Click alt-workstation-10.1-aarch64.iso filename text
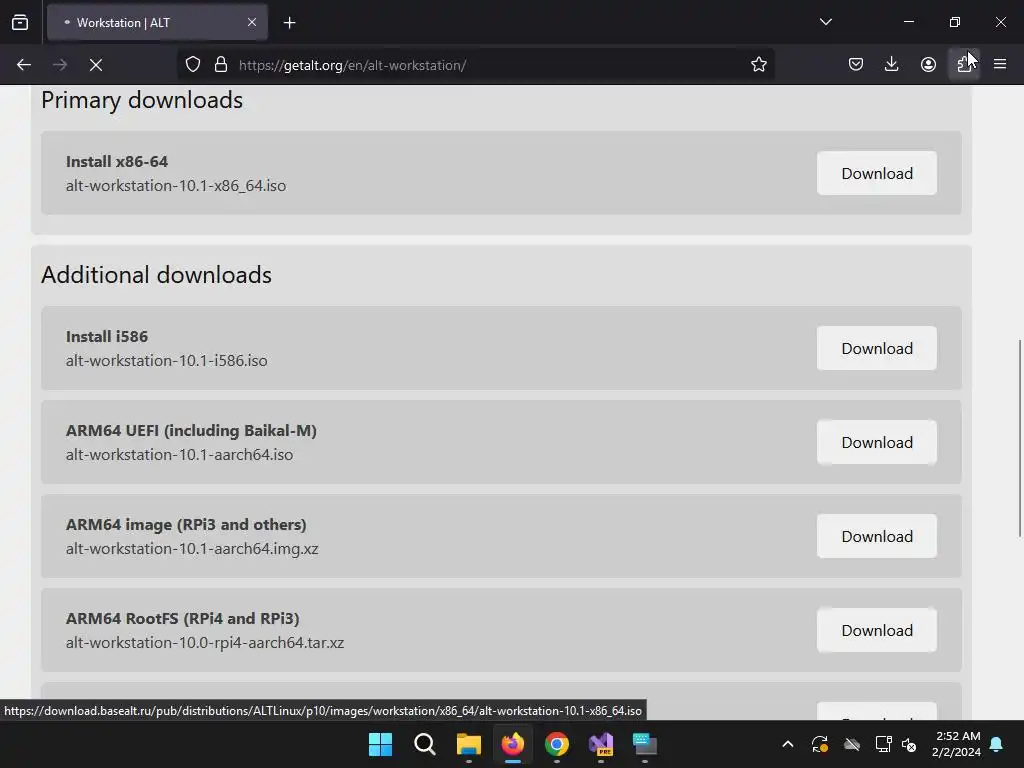The image size is (1024, 768). (x=179, y=455)
